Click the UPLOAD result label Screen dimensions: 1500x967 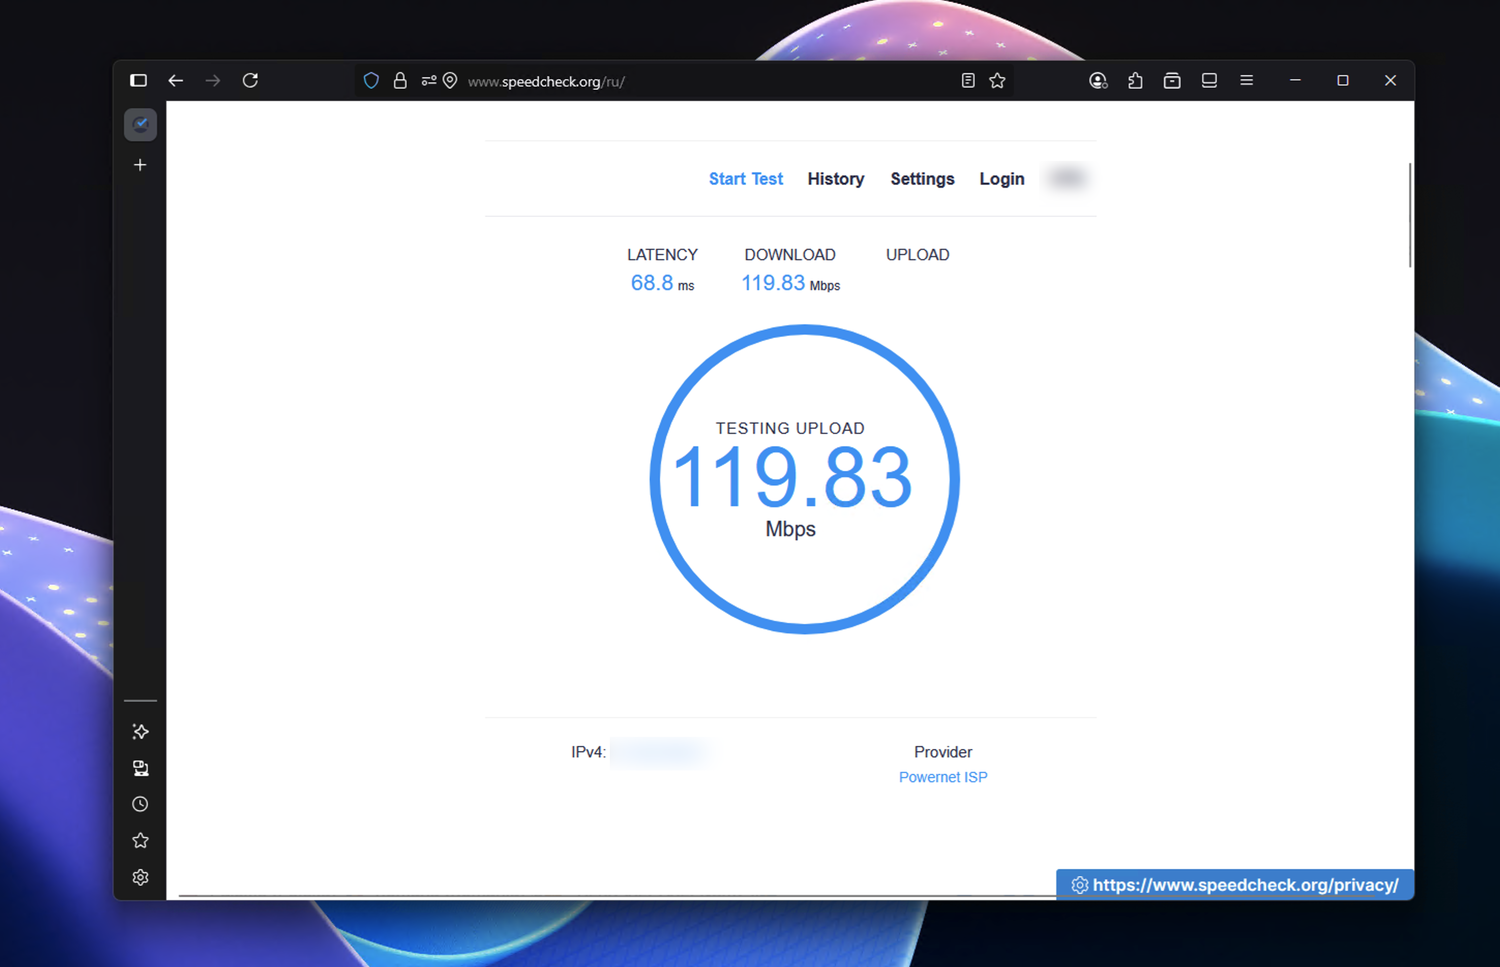pos(917,255)
